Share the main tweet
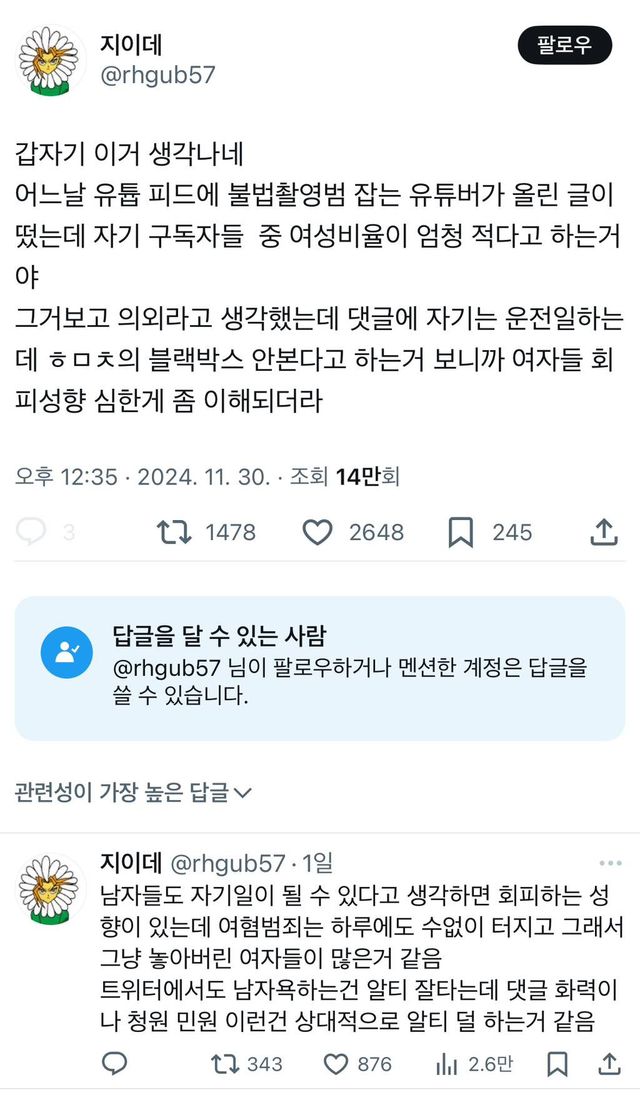Viewport: 640px width, 1102px height. coord(603,532)
